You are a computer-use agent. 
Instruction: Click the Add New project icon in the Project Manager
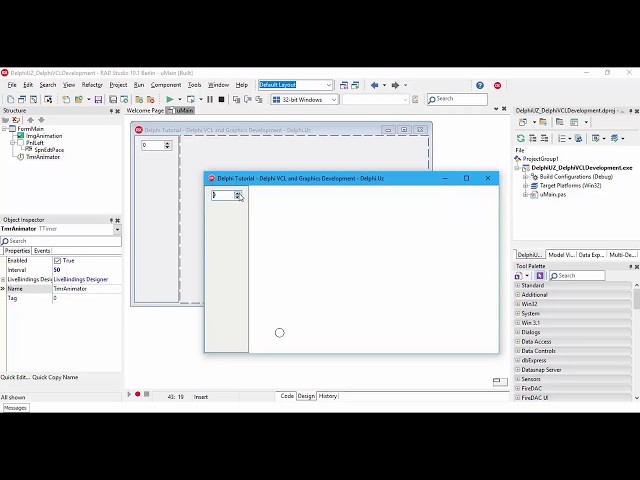(x=523, y=122)
